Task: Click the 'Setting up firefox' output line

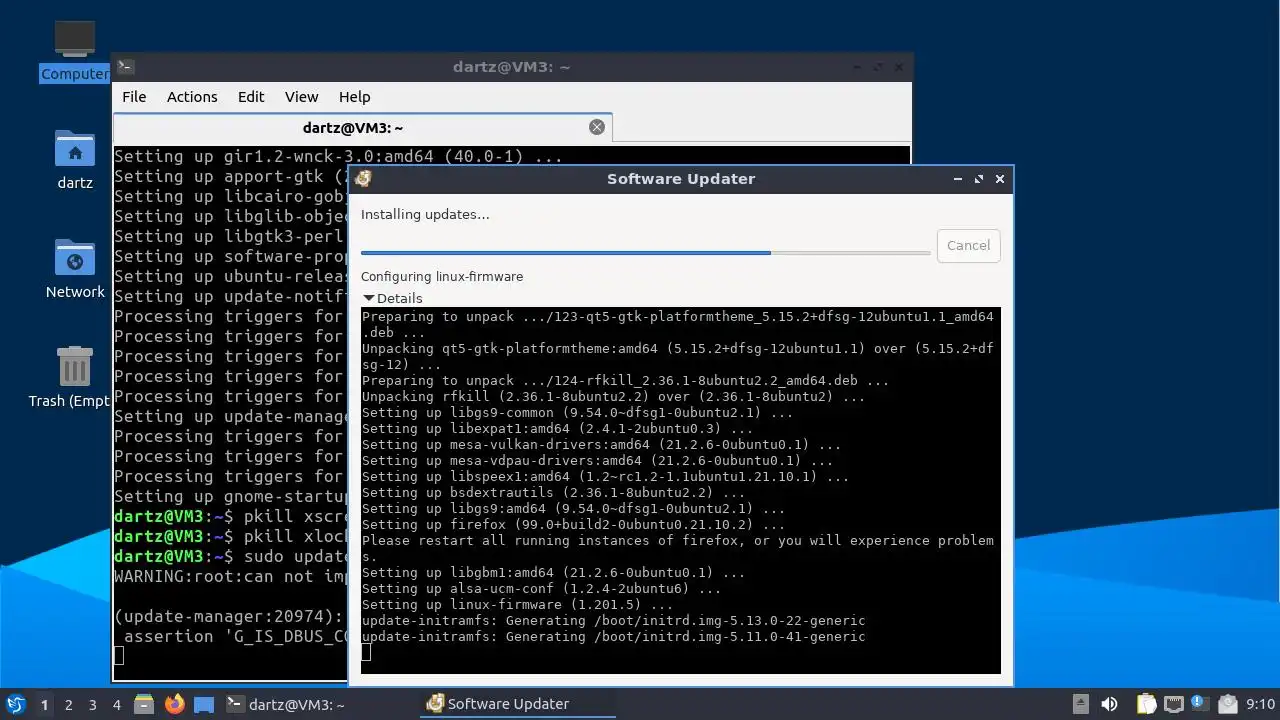Action: [x=573, y=524]
